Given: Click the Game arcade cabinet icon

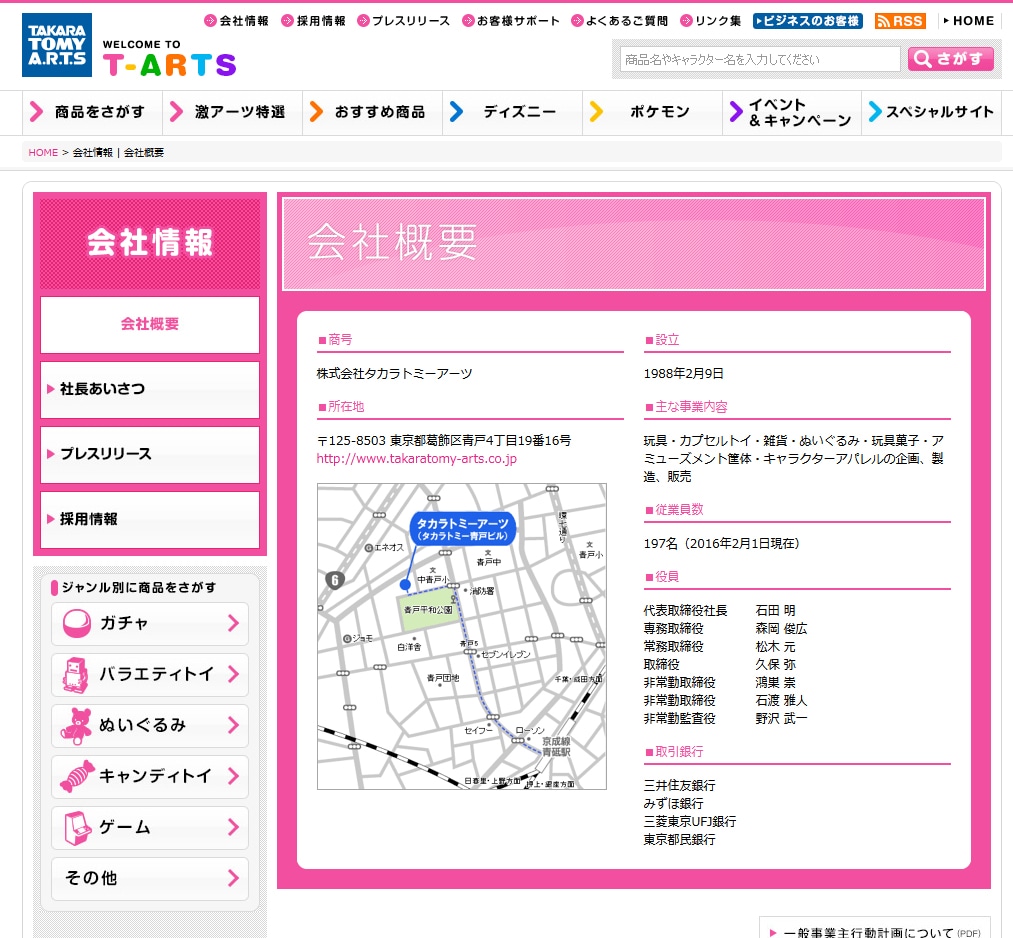Looking at the screenshot, I should pos(77,828).
